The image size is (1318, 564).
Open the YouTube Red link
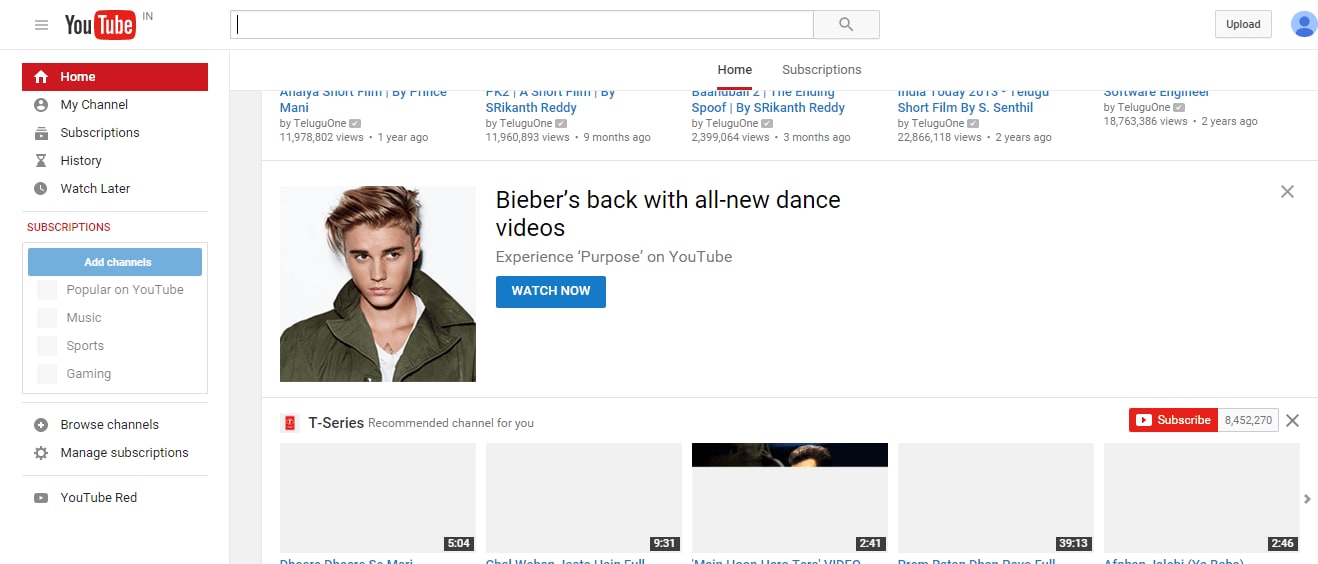tap(98, 498)
